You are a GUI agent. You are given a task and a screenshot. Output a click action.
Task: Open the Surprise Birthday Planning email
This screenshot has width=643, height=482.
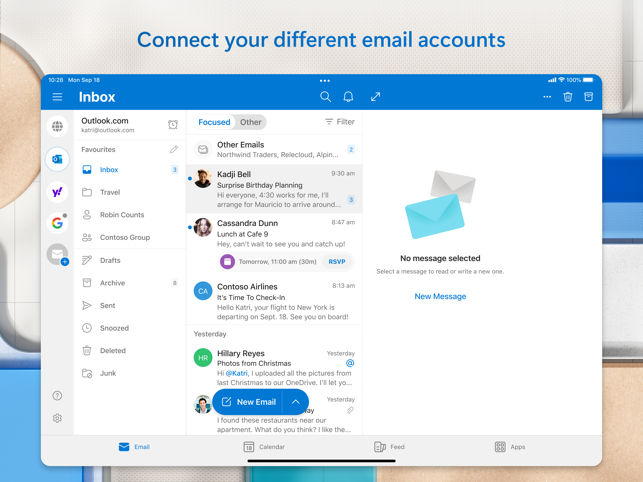click(x=274, y=189)
